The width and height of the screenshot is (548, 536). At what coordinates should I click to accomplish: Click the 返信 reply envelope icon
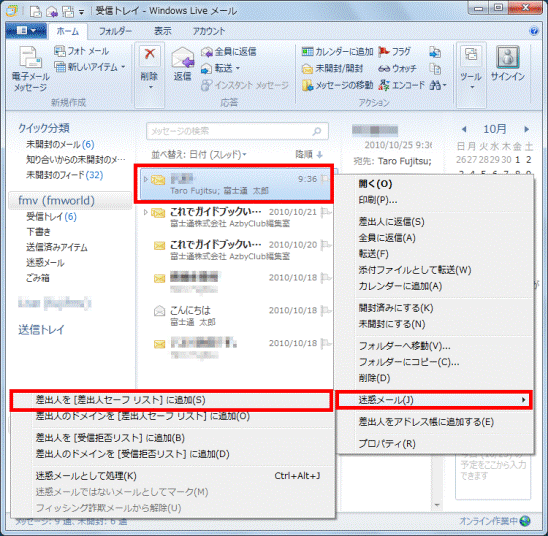pyautogui.click(x=183, y=57)
